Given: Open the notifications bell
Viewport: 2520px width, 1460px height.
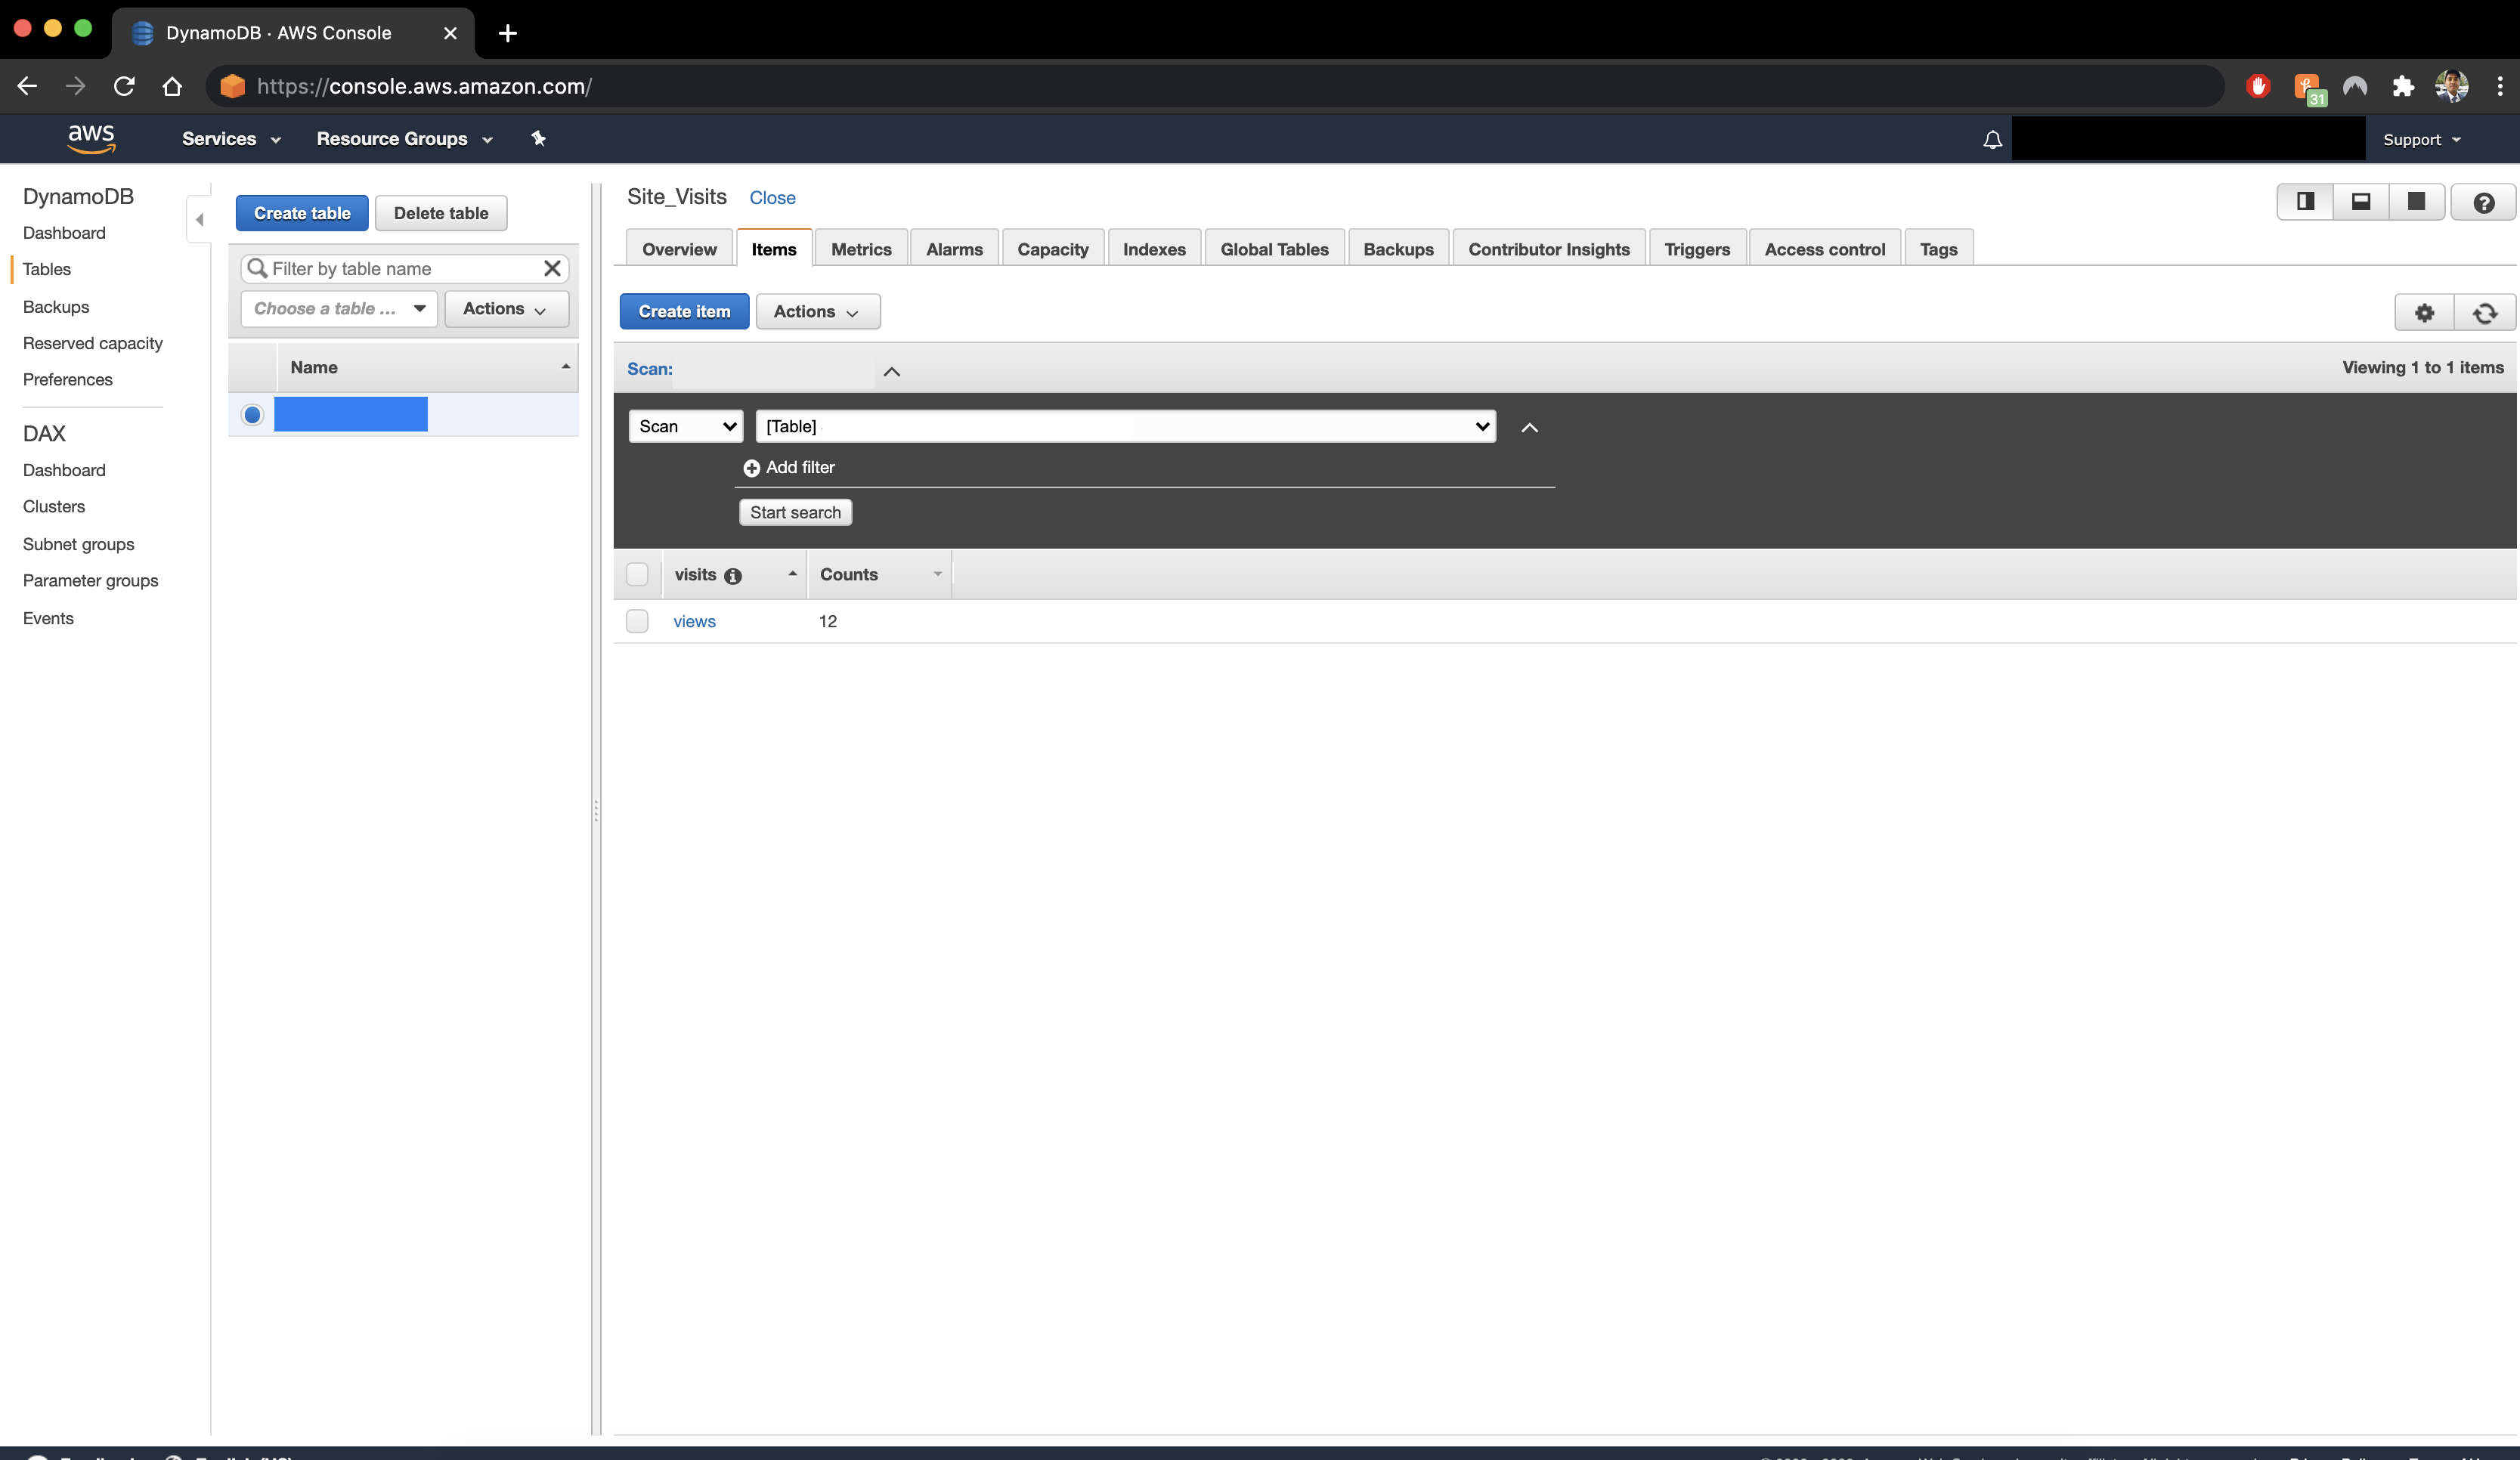Looking at the screenshot, I should pos(1992,139).
